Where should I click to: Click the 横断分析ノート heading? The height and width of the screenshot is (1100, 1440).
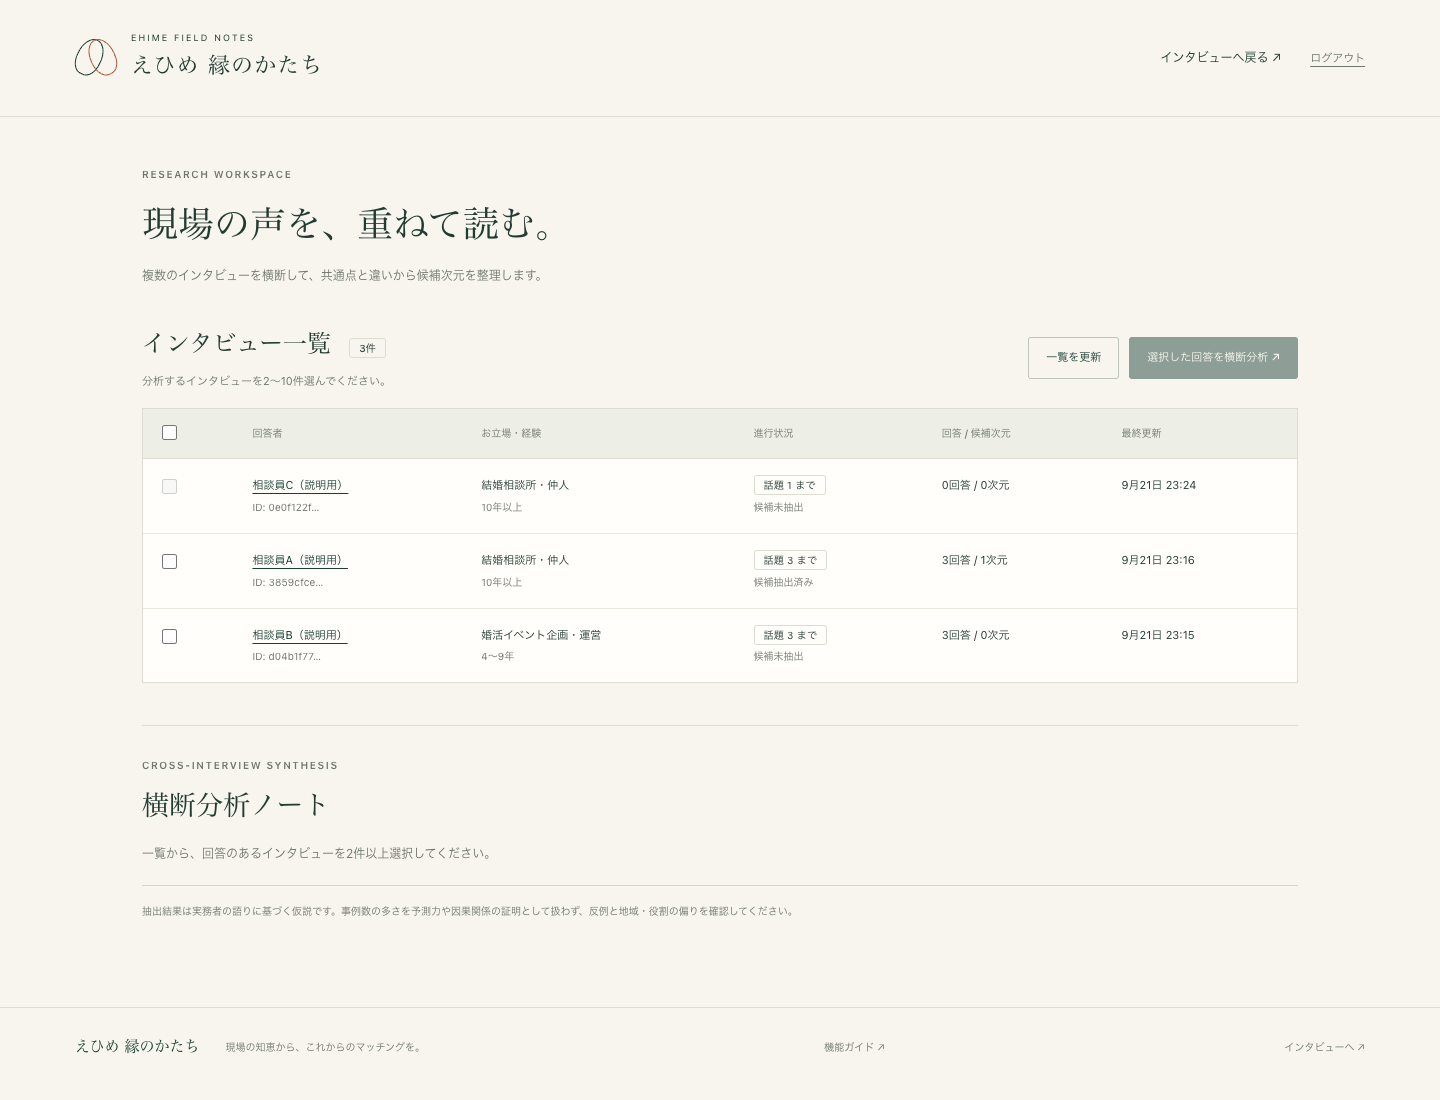tap(235, 805)
